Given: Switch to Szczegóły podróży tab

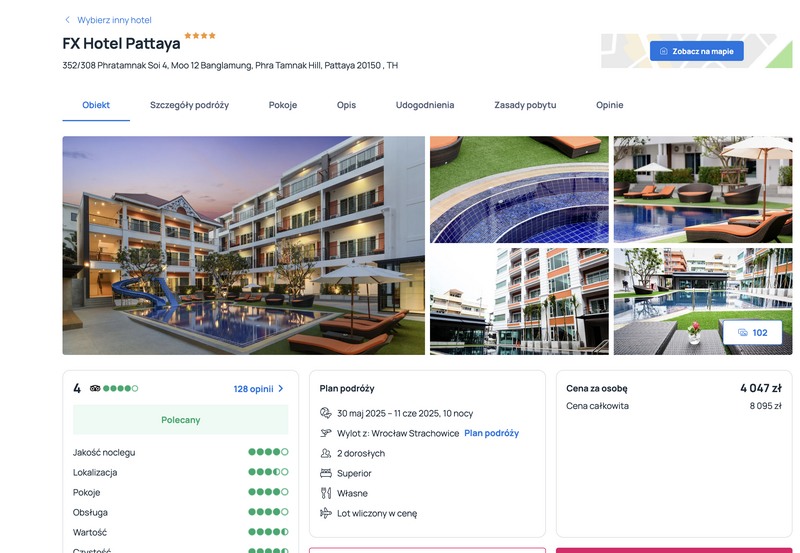Looking at the screenshot, I should (x=189, y=105).
